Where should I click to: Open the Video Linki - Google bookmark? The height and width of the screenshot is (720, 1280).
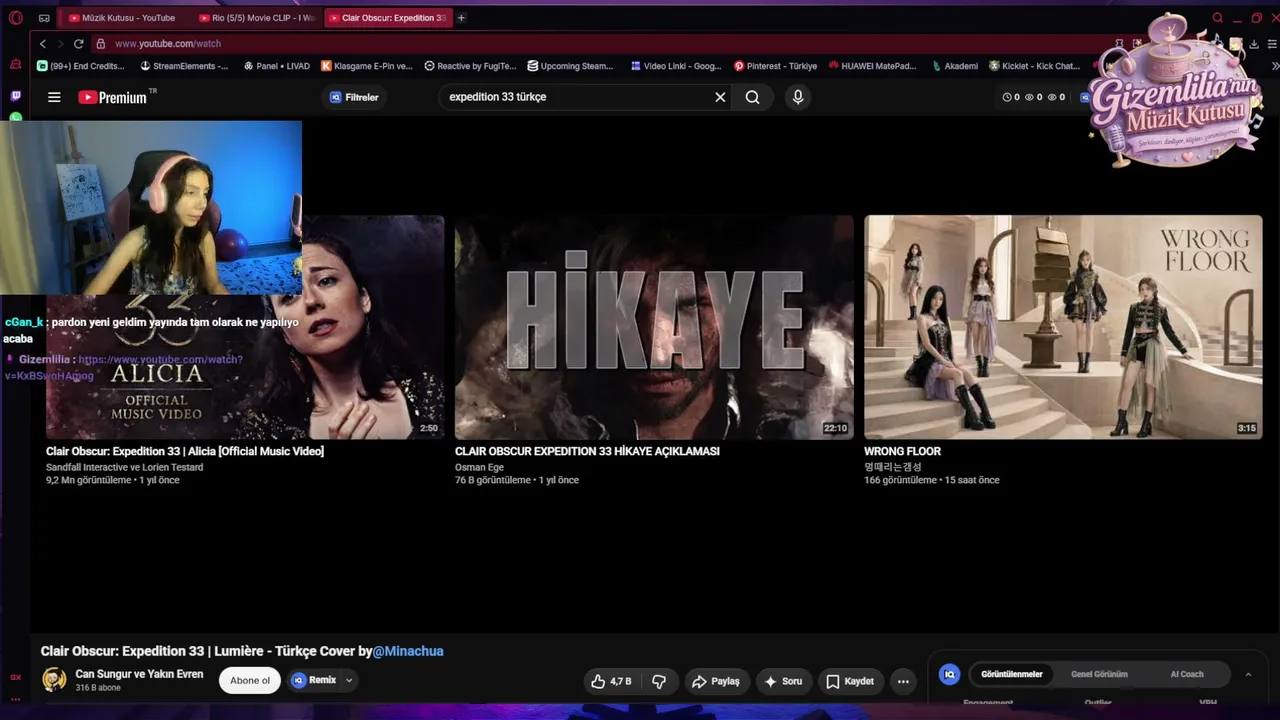tap(676, 66)
